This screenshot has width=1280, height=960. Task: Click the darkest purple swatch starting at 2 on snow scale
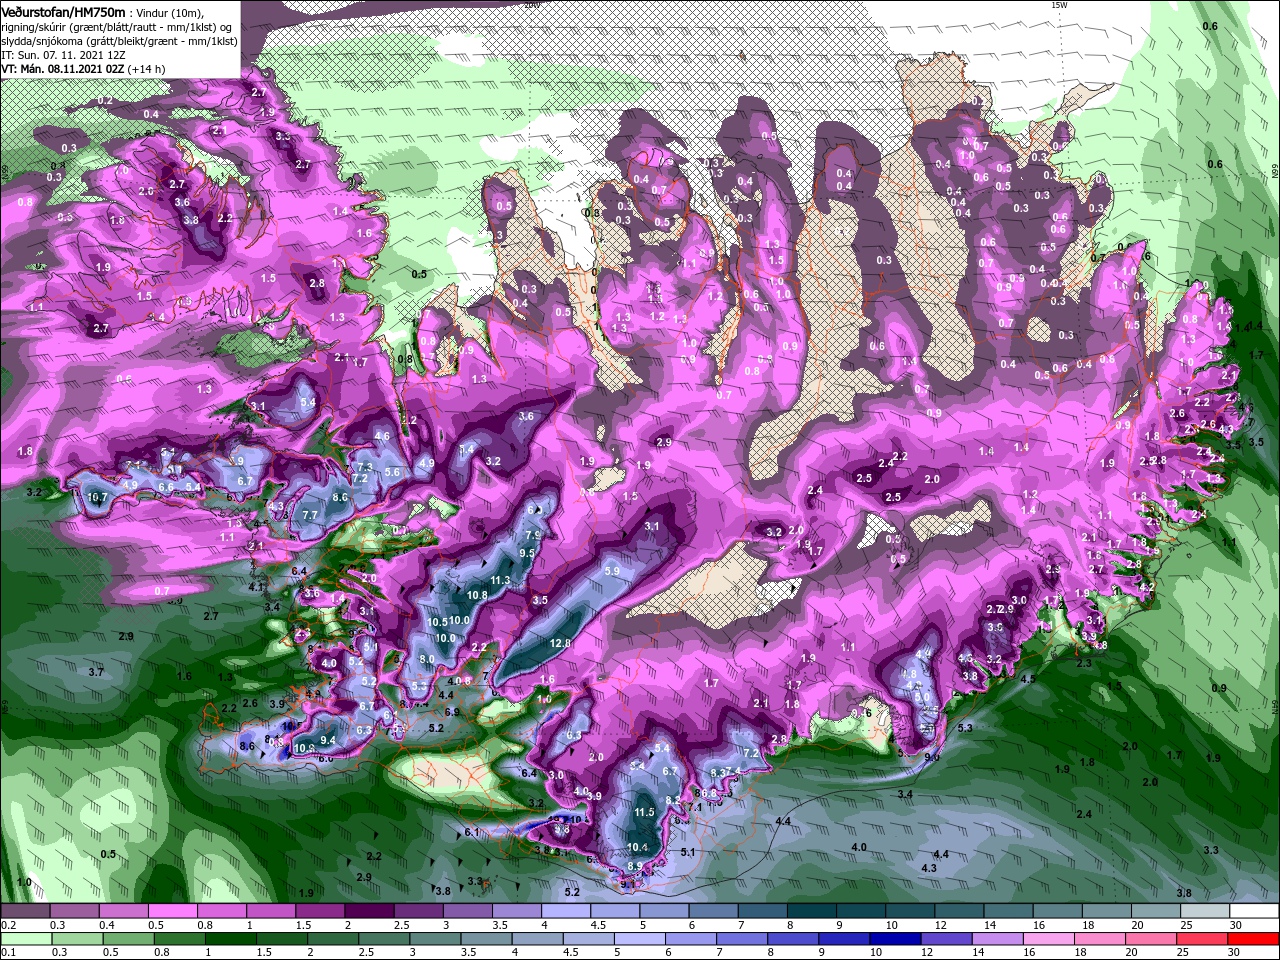[x=369, y=911]
